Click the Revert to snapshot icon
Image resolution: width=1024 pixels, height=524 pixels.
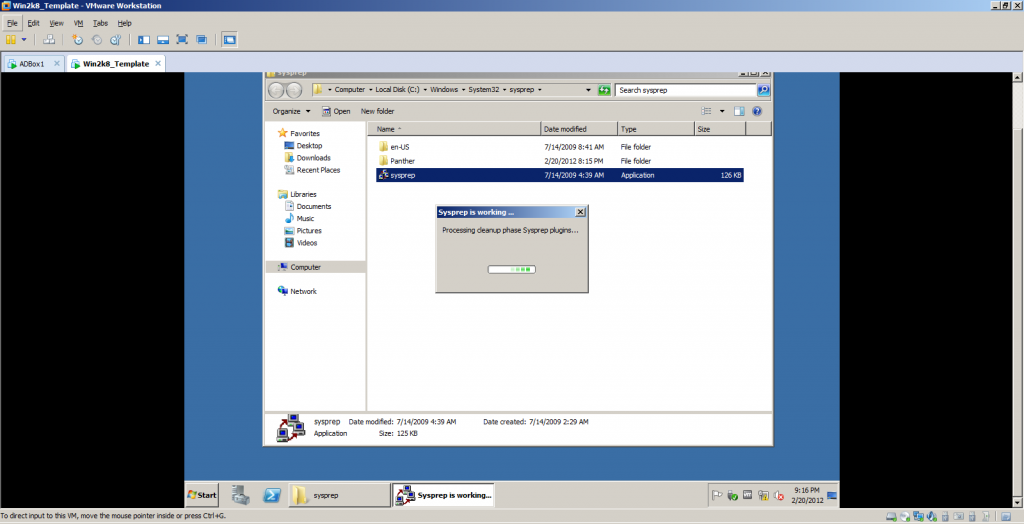click(x=97, y=40)
